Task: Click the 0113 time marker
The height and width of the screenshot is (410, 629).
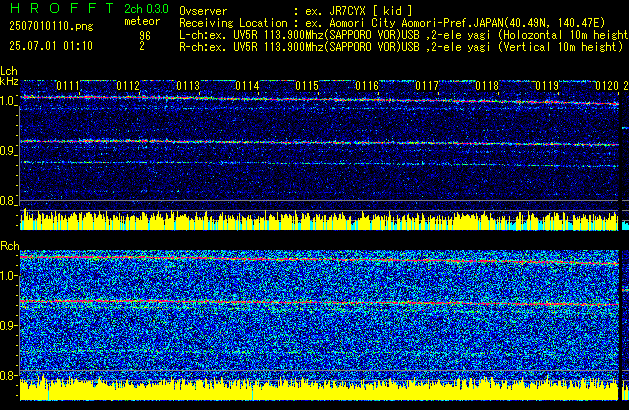Action: click(x=188, y=86)
